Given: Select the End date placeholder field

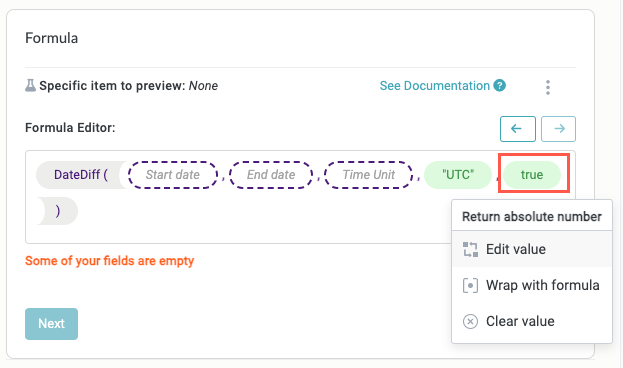Looking at the screenshot, I should click(x=271, y=175).
